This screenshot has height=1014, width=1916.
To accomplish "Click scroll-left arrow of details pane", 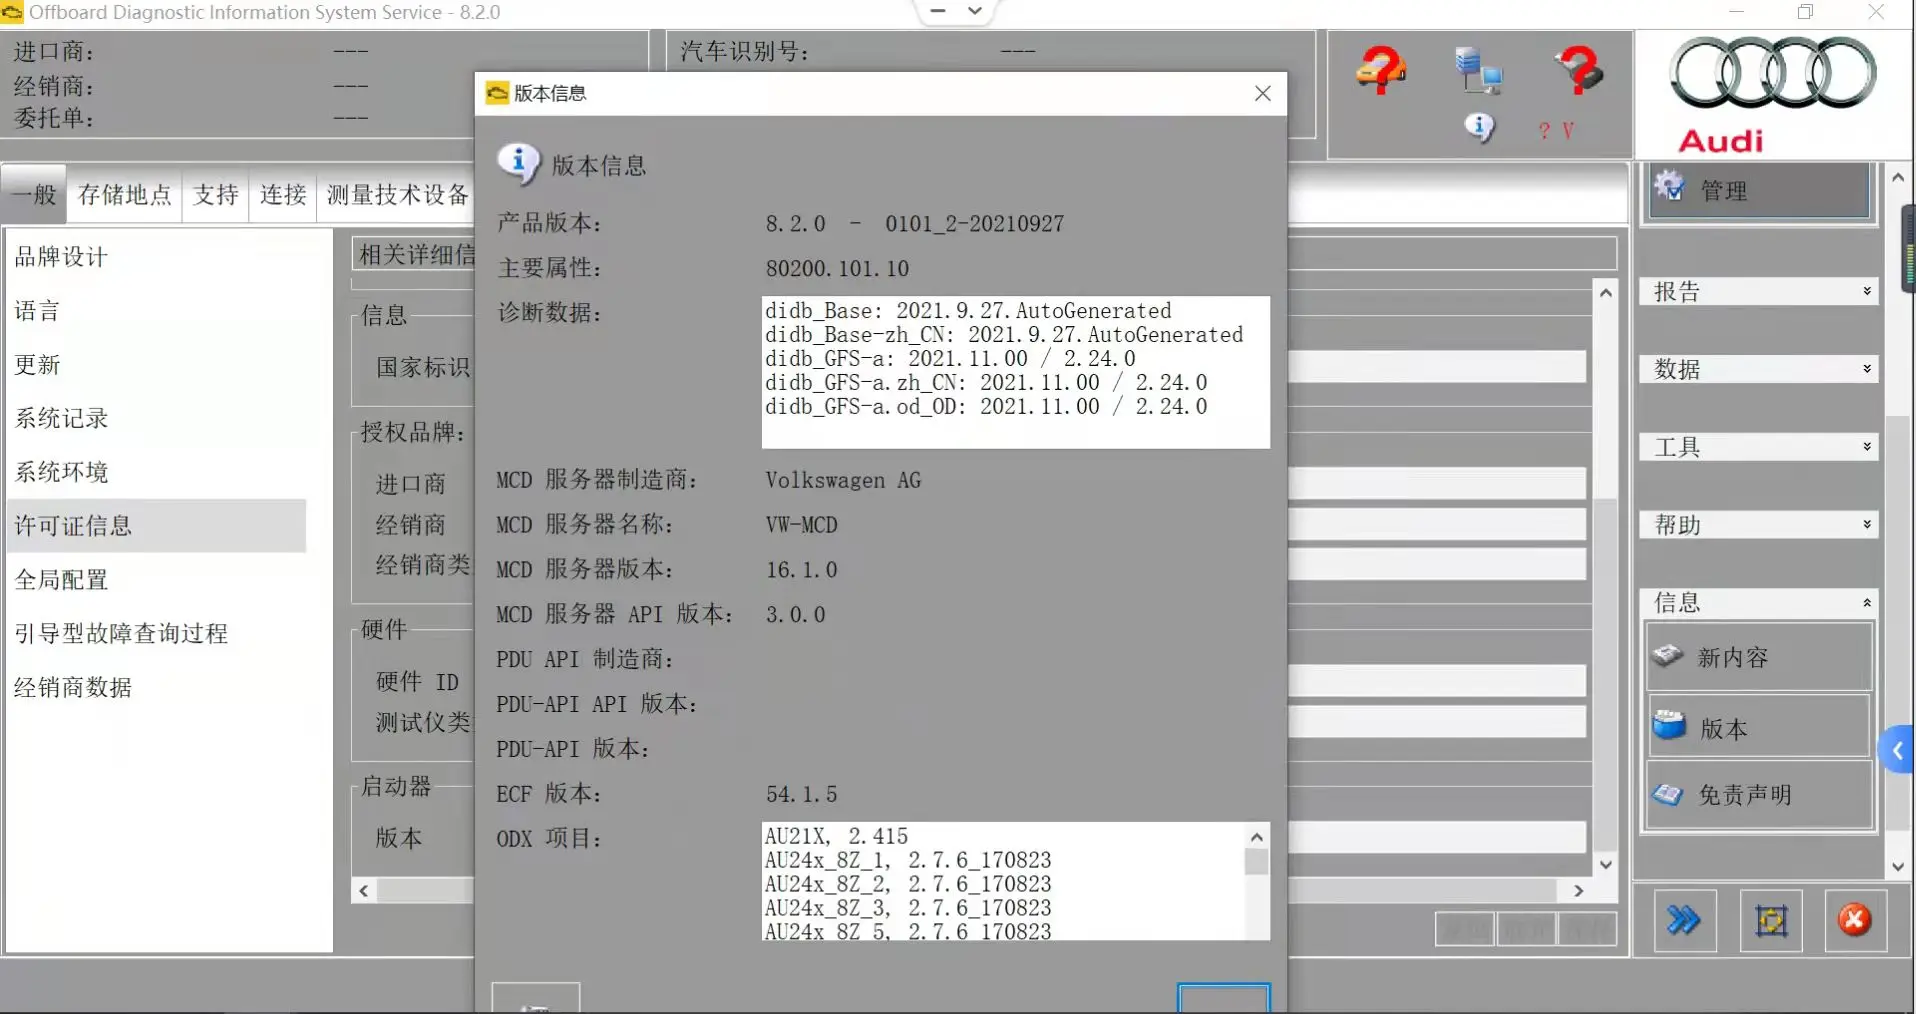I will [364, 891].
